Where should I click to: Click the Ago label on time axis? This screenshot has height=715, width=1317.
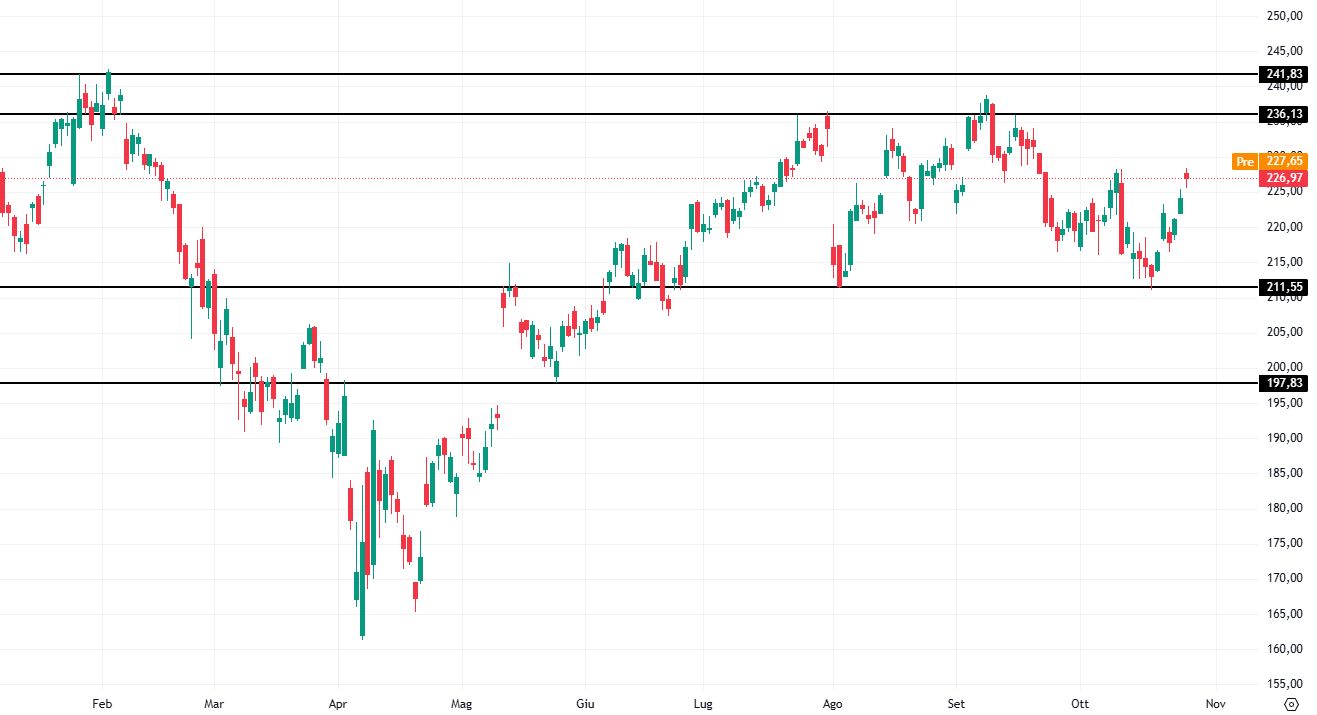click(832, 704)
